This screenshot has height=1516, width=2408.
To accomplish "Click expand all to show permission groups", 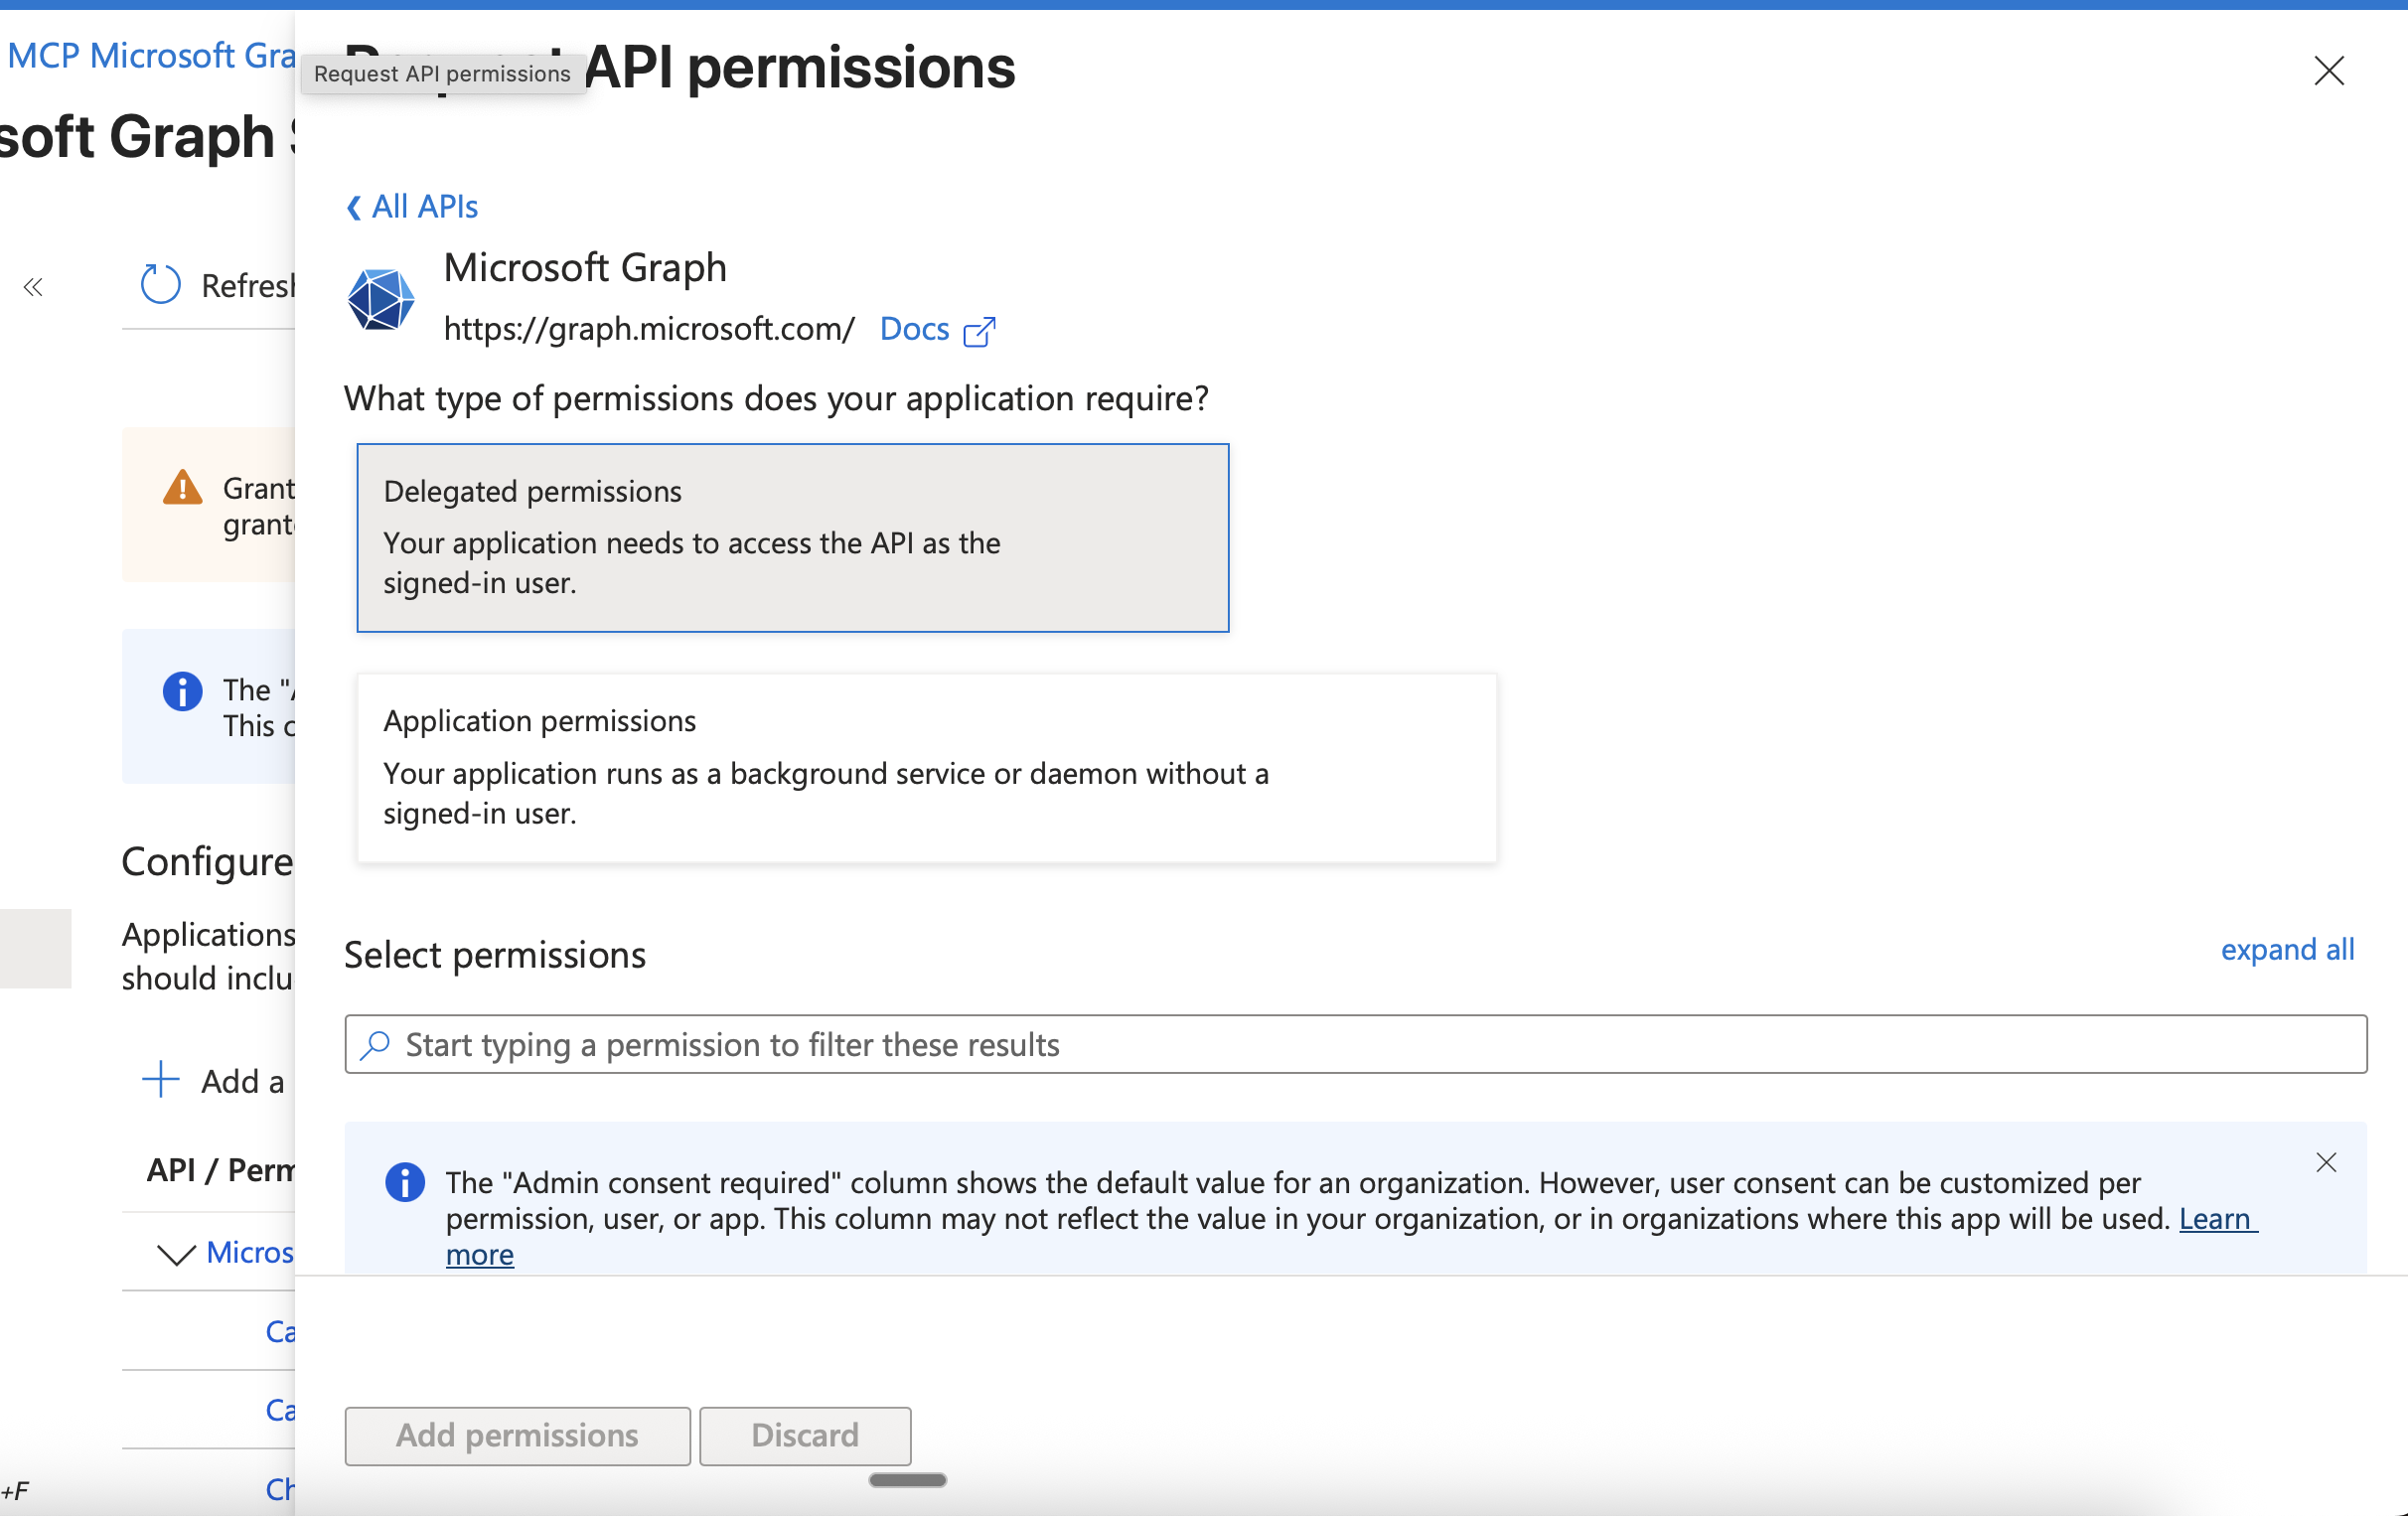I will point(2286,949).
